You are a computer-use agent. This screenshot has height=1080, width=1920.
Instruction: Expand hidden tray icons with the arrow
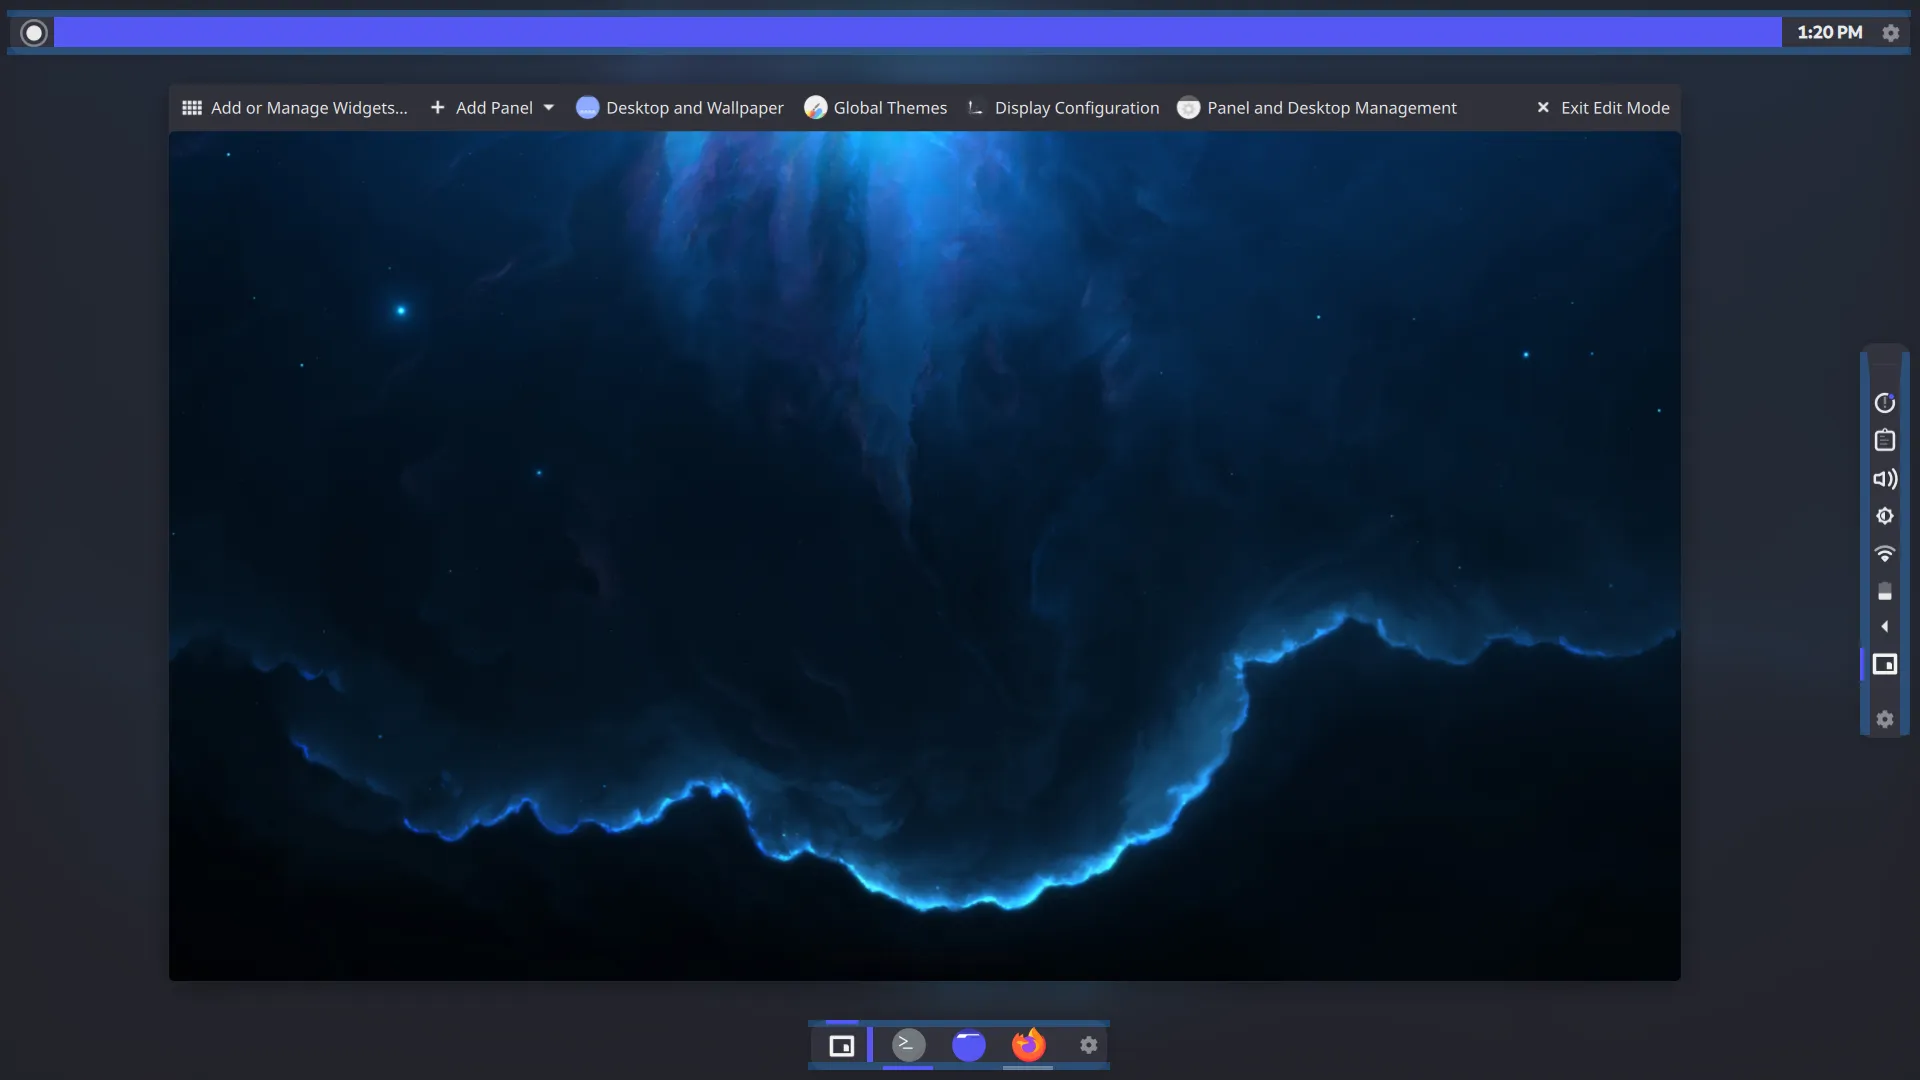coord(1885,627)
